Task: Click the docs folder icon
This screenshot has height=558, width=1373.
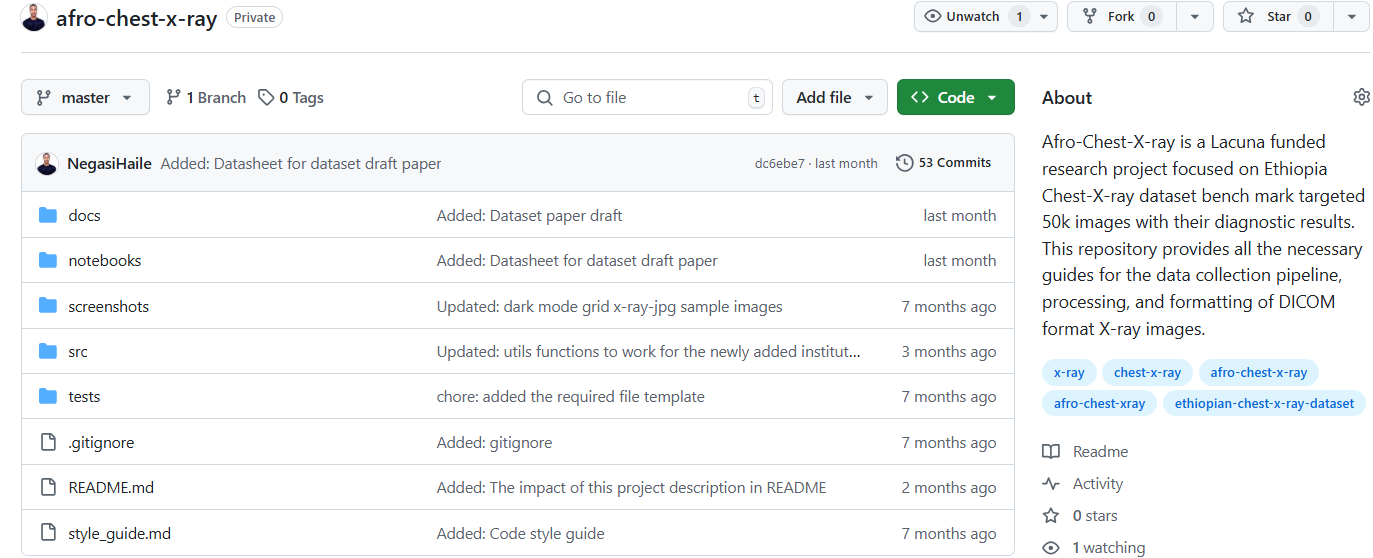Action: pyautogui.click(x=48, y=215)
